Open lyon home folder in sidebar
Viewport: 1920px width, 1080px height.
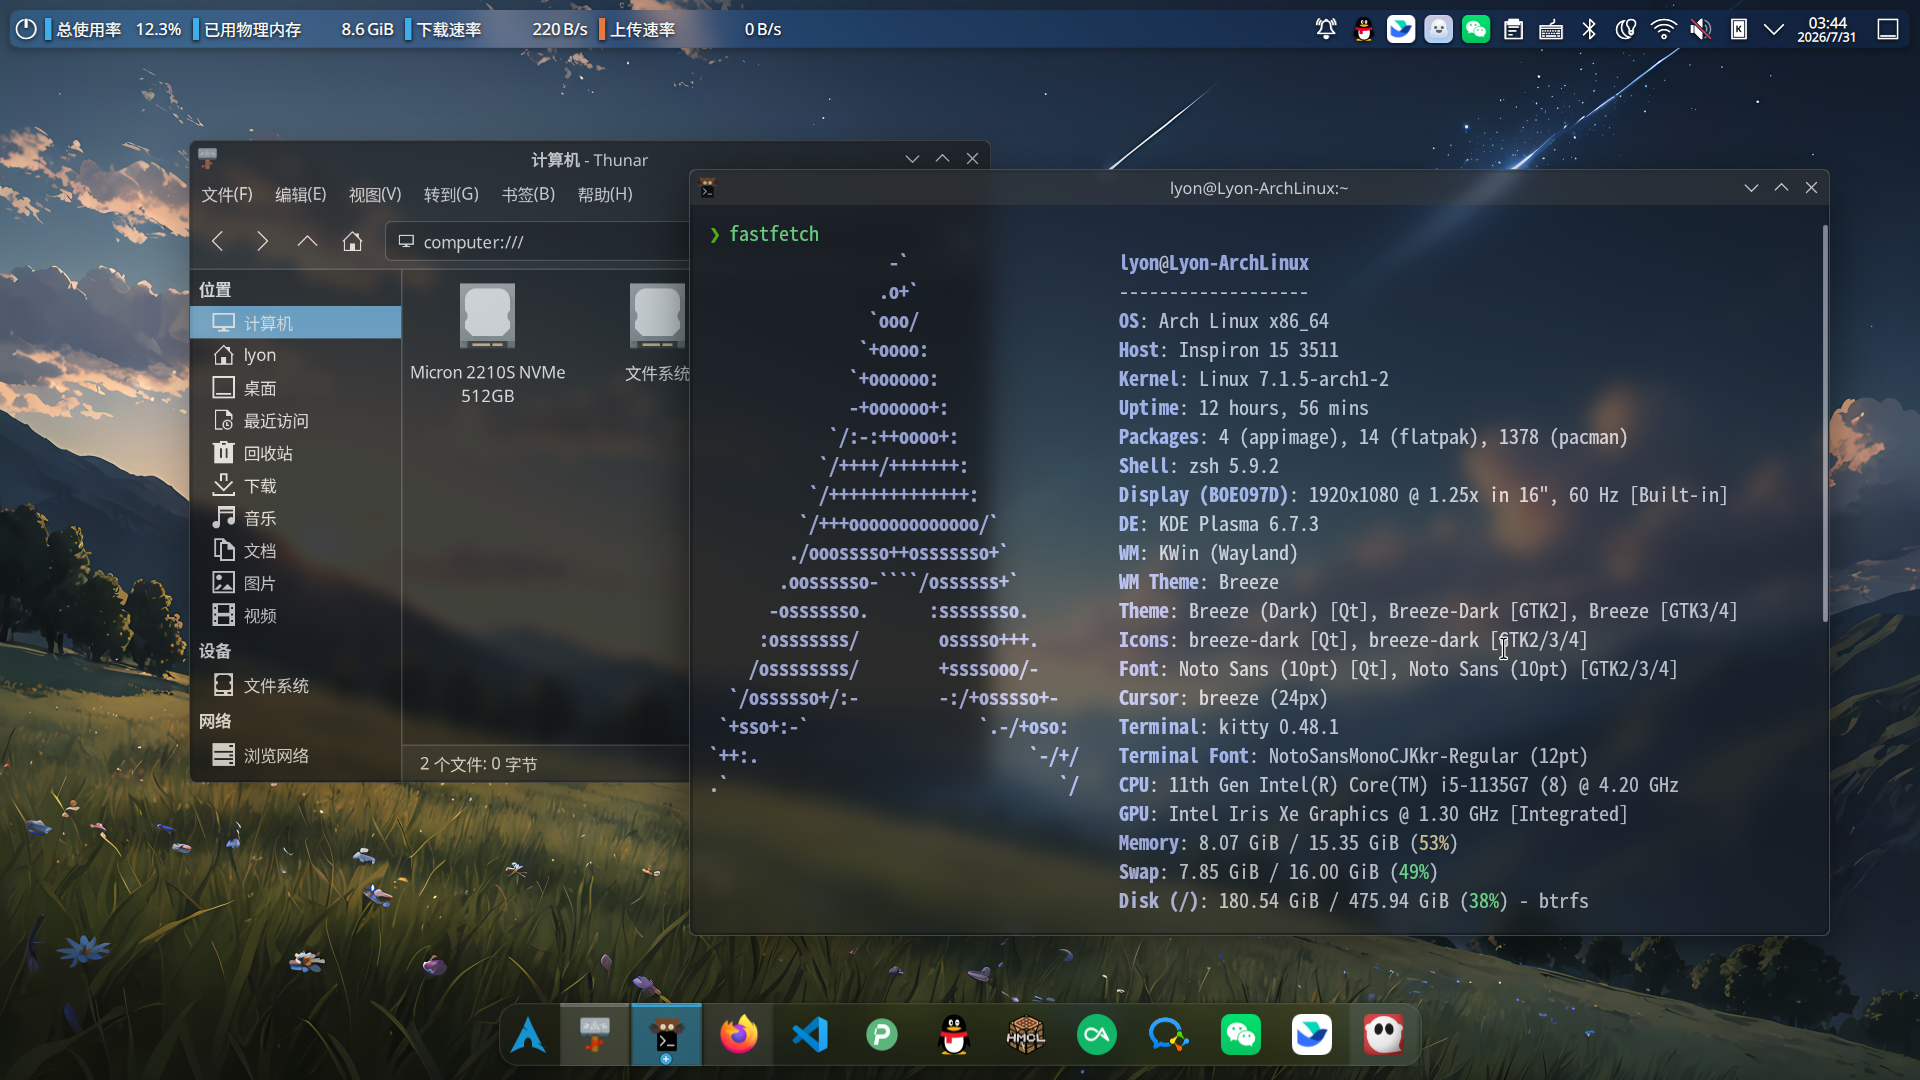click(x=296, y=355)
